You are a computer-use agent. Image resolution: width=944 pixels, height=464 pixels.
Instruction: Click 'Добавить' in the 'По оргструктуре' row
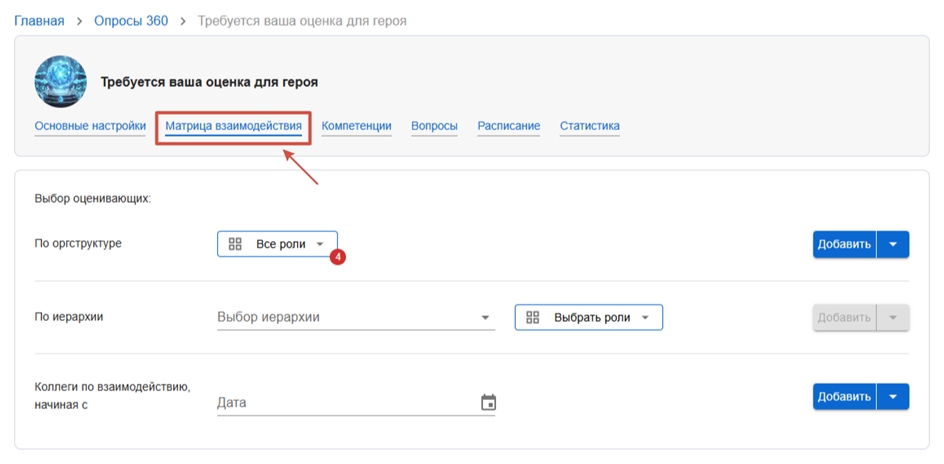844,244
